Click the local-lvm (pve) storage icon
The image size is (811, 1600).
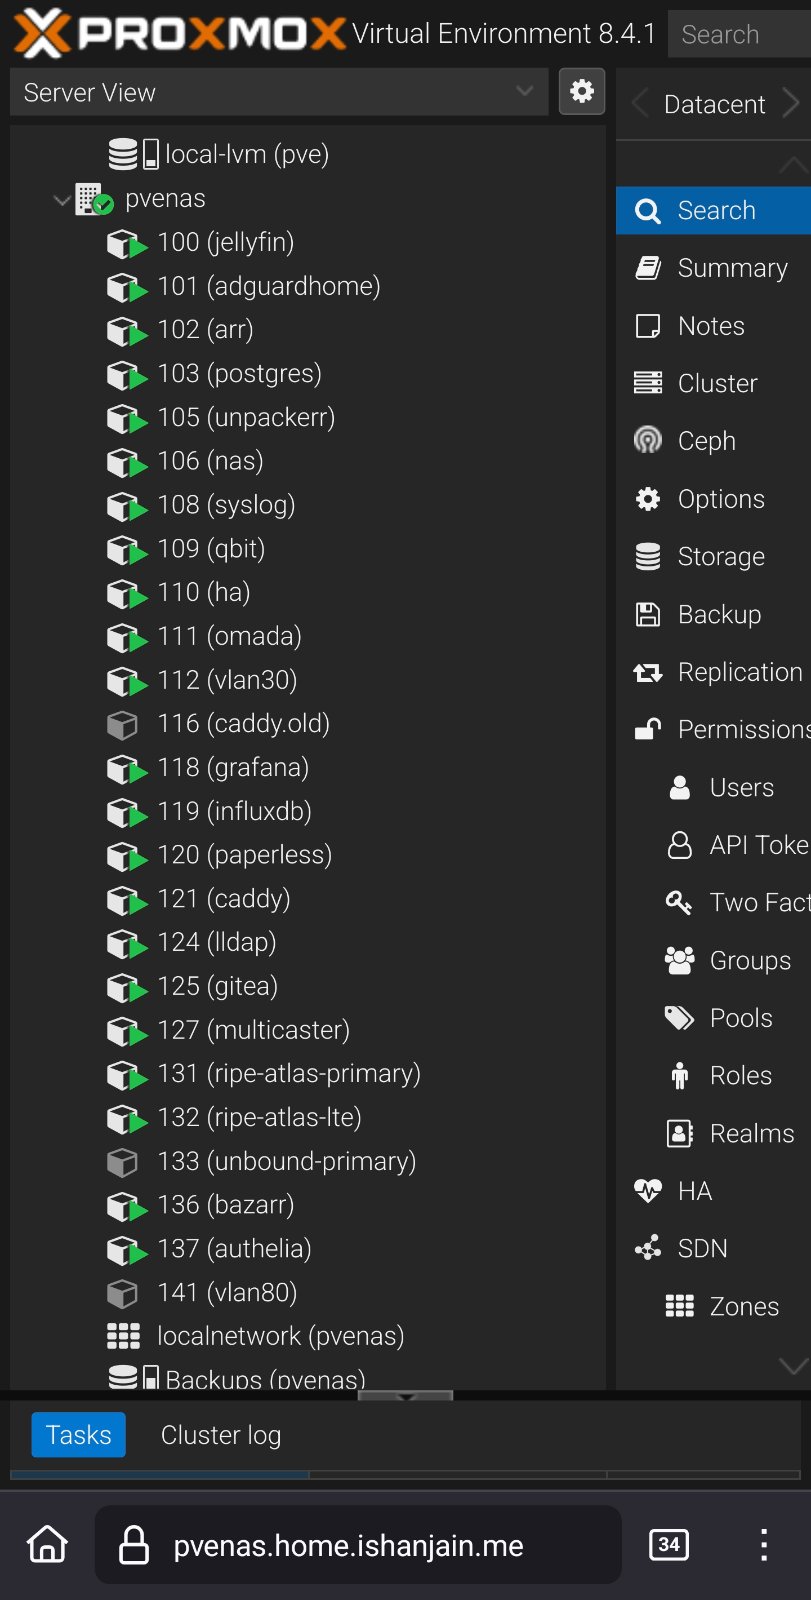tap(132, 154)
